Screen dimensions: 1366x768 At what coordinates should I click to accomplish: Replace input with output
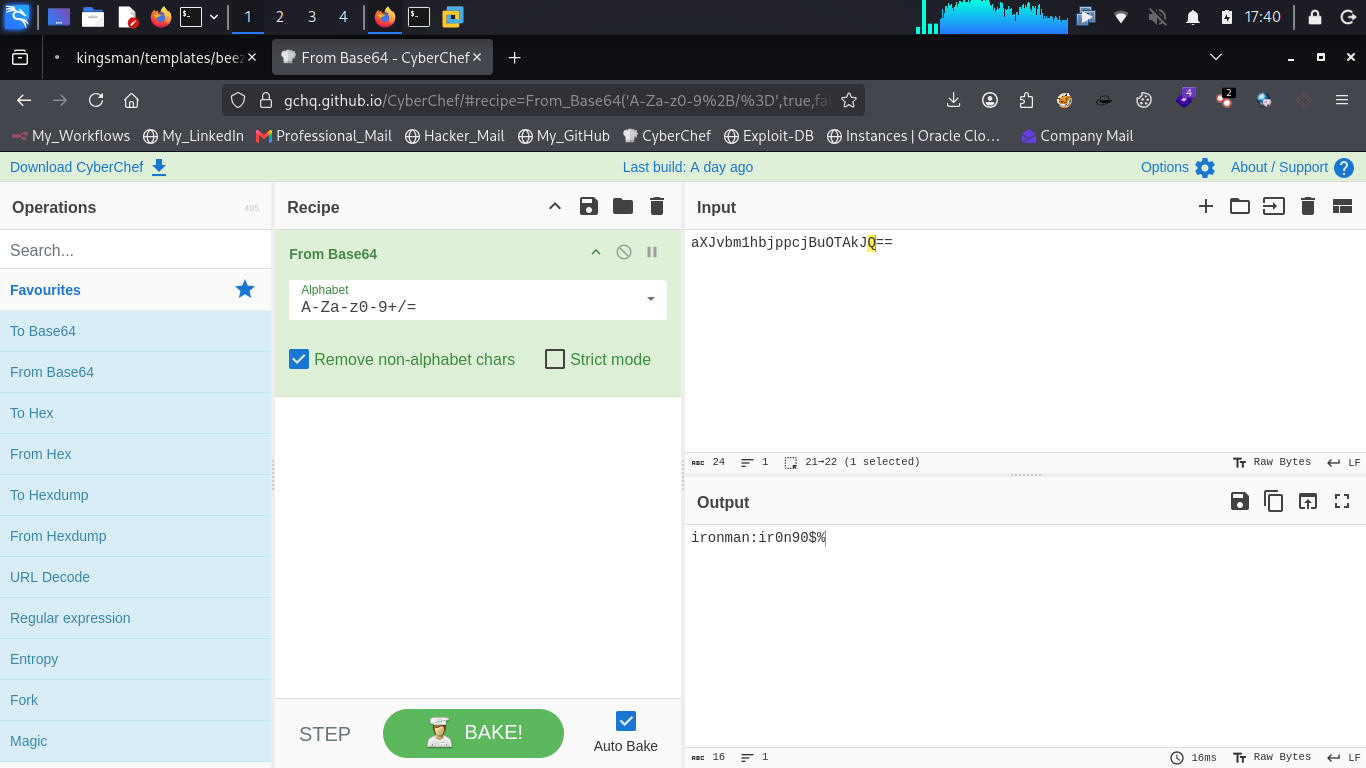coord(1308,501)
